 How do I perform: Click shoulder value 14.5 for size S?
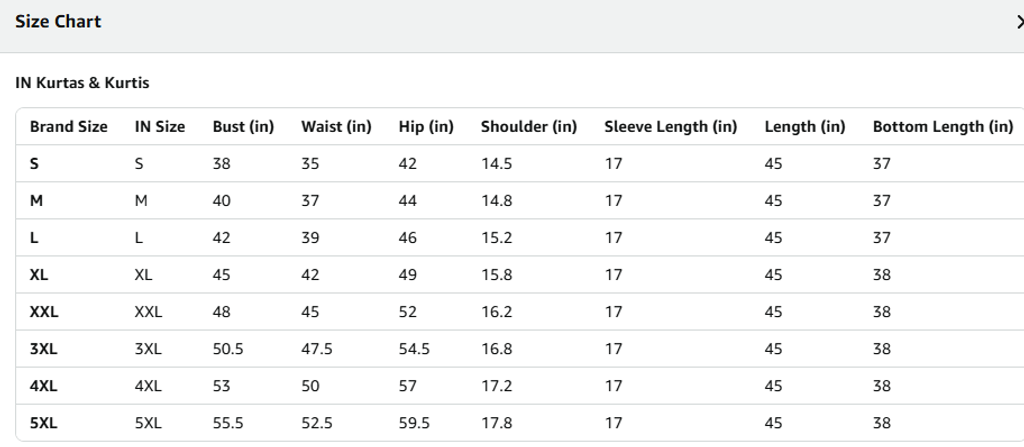click(x=497, y=164)
